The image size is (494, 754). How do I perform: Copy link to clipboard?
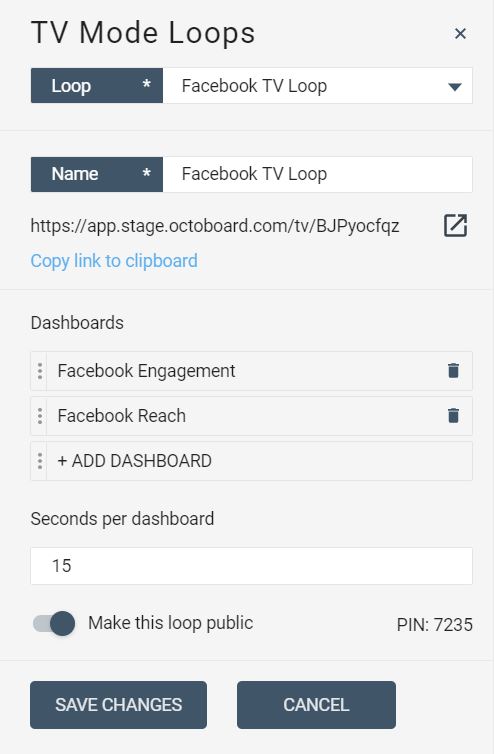click(x=114, y=261)
